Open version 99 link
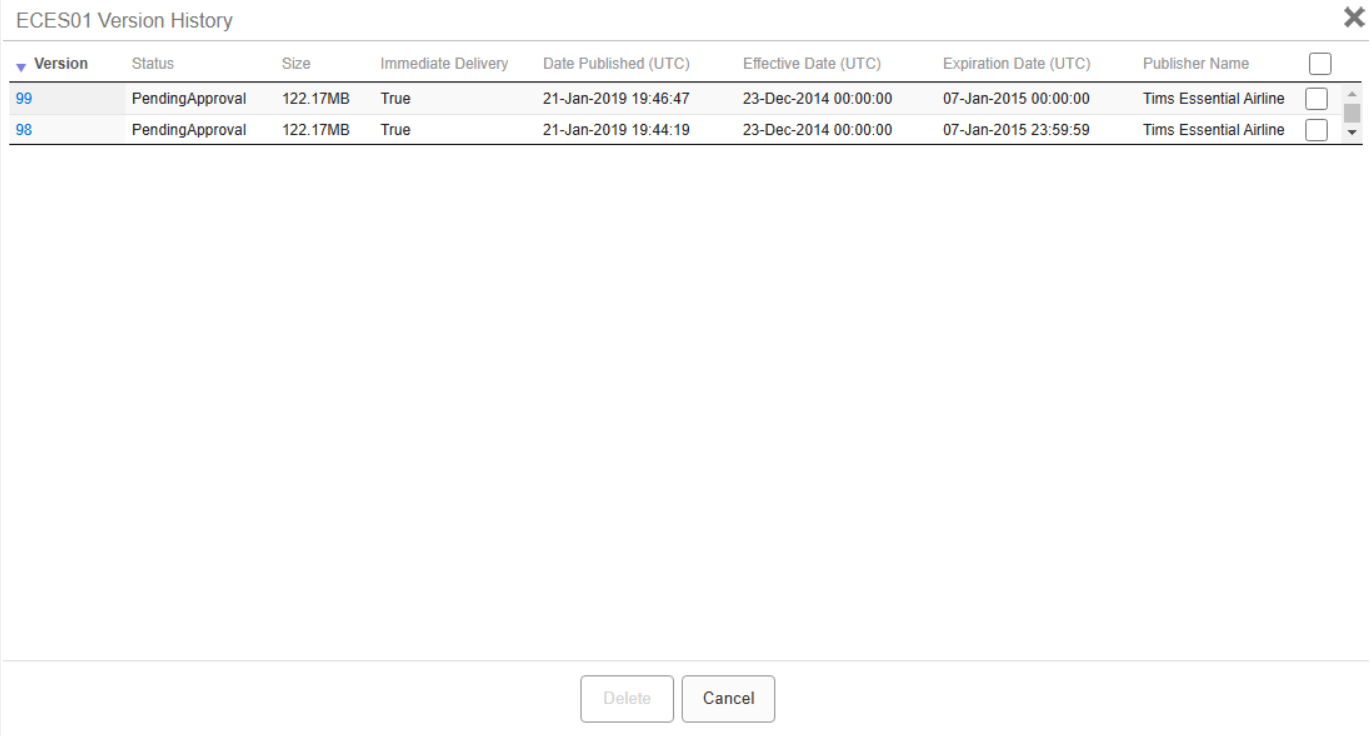Image resolution: width=1372 pixels, height=736 pixels. tap(24, 98)
